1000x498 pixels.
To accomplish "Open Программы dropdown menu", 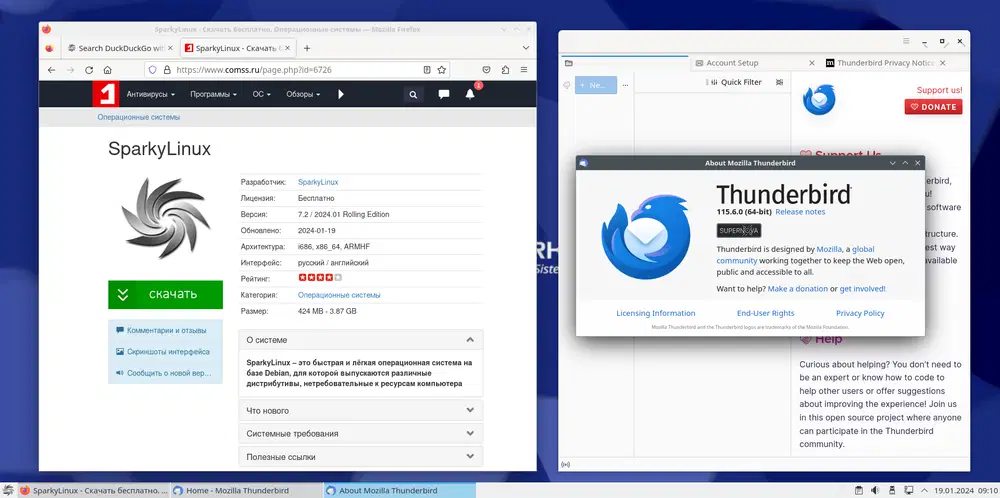I will click(213, 94).
